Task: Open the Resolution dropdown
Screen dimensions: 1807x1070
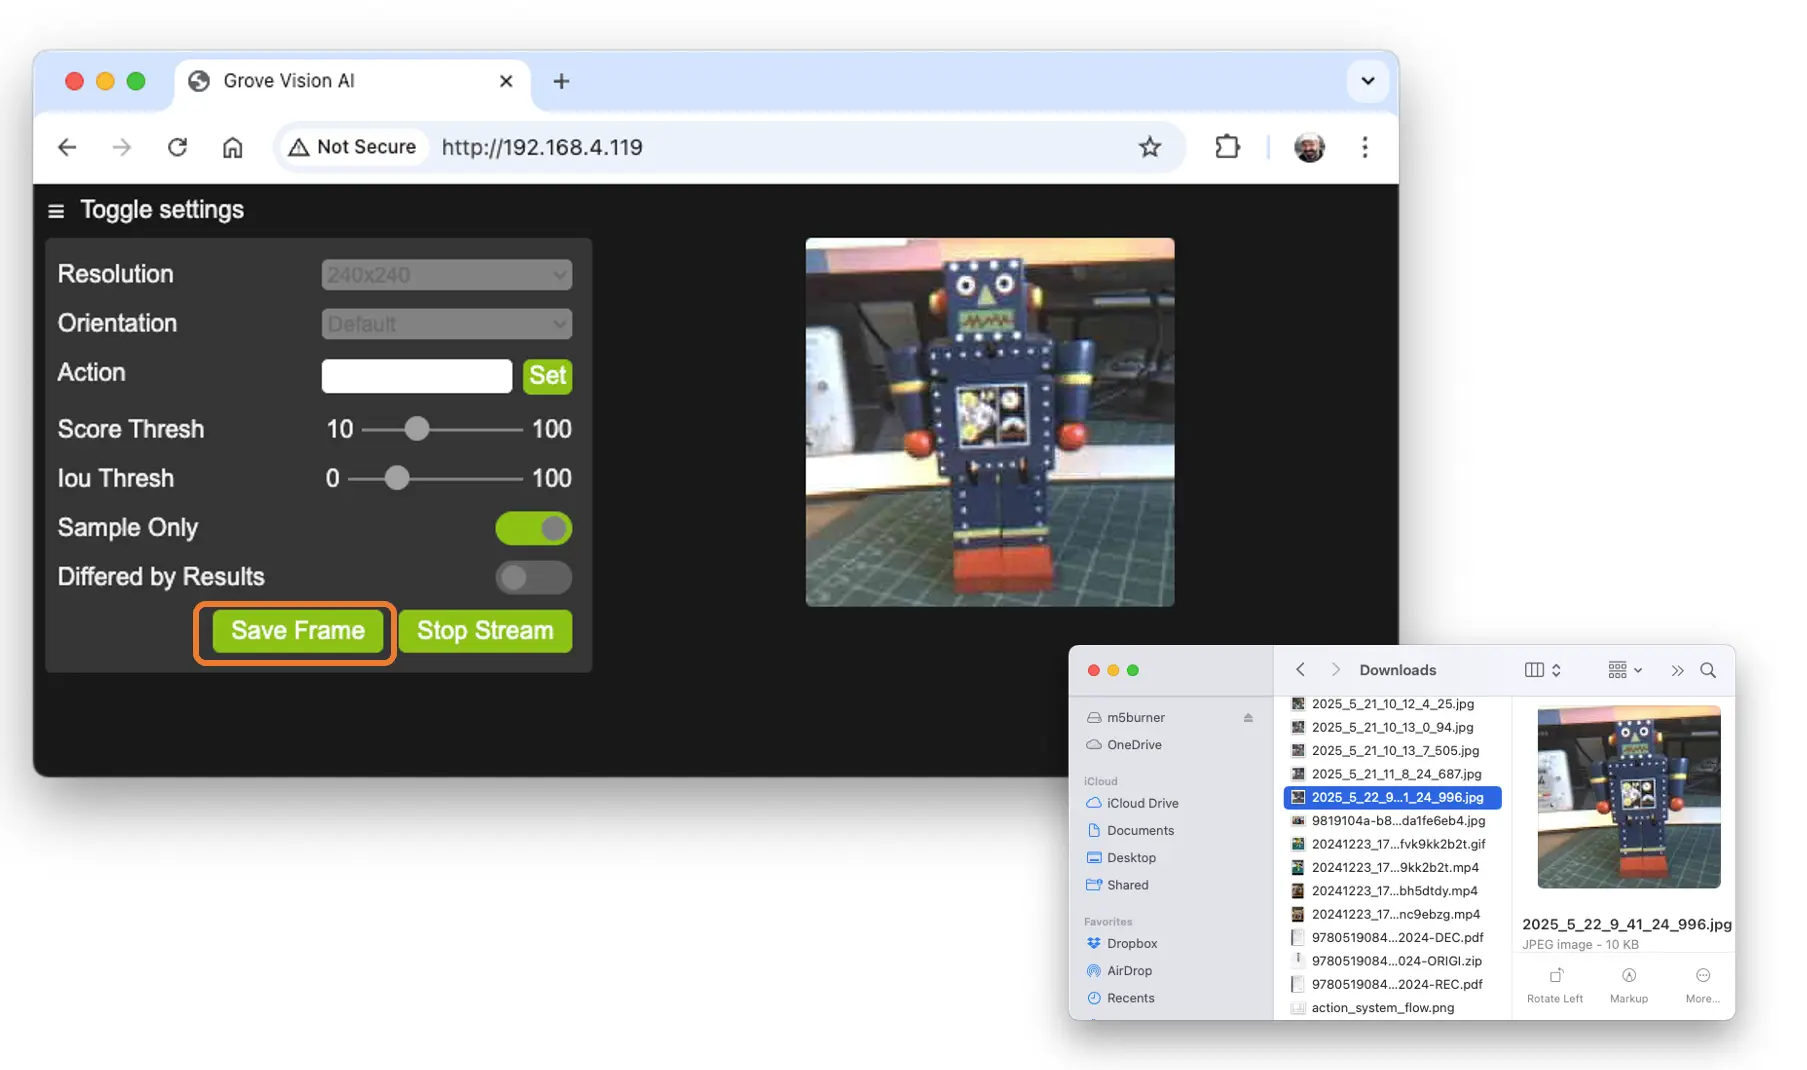Action: [x=446, y=275]
